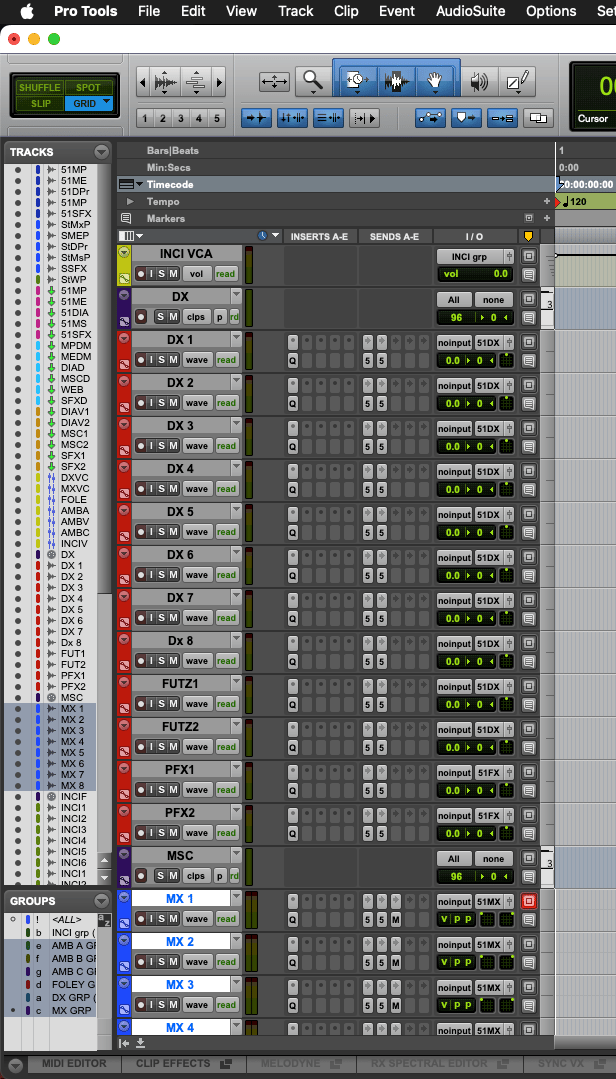Select the Selector waveform tool
This screenshot has height=1079, width=616.
[396, 81]
